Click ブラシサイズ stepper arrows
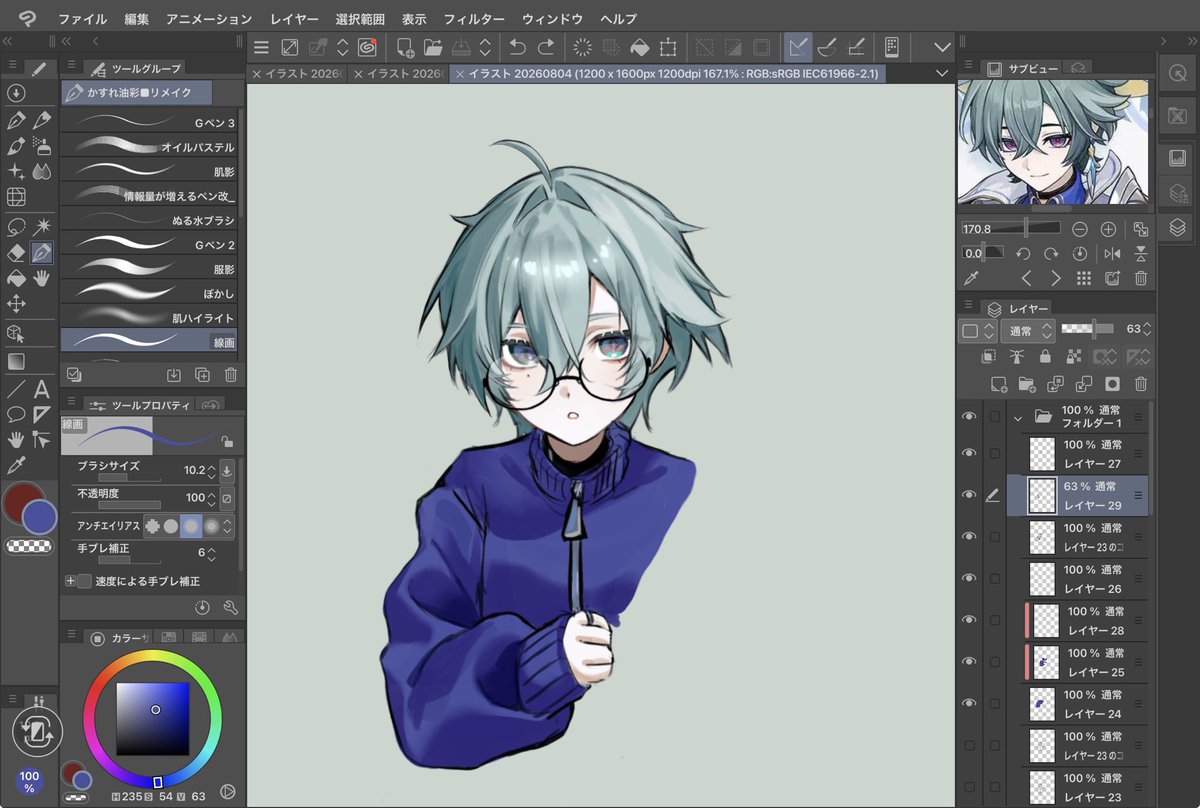 click(x=211, y=470)
